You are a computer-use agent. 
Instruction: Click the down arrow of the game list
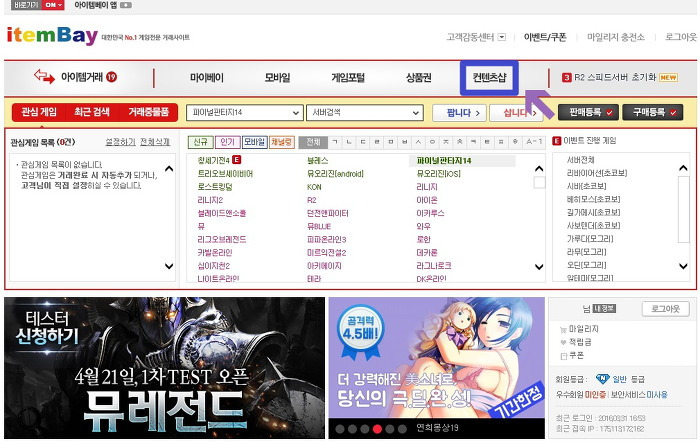tap(539, 267)
